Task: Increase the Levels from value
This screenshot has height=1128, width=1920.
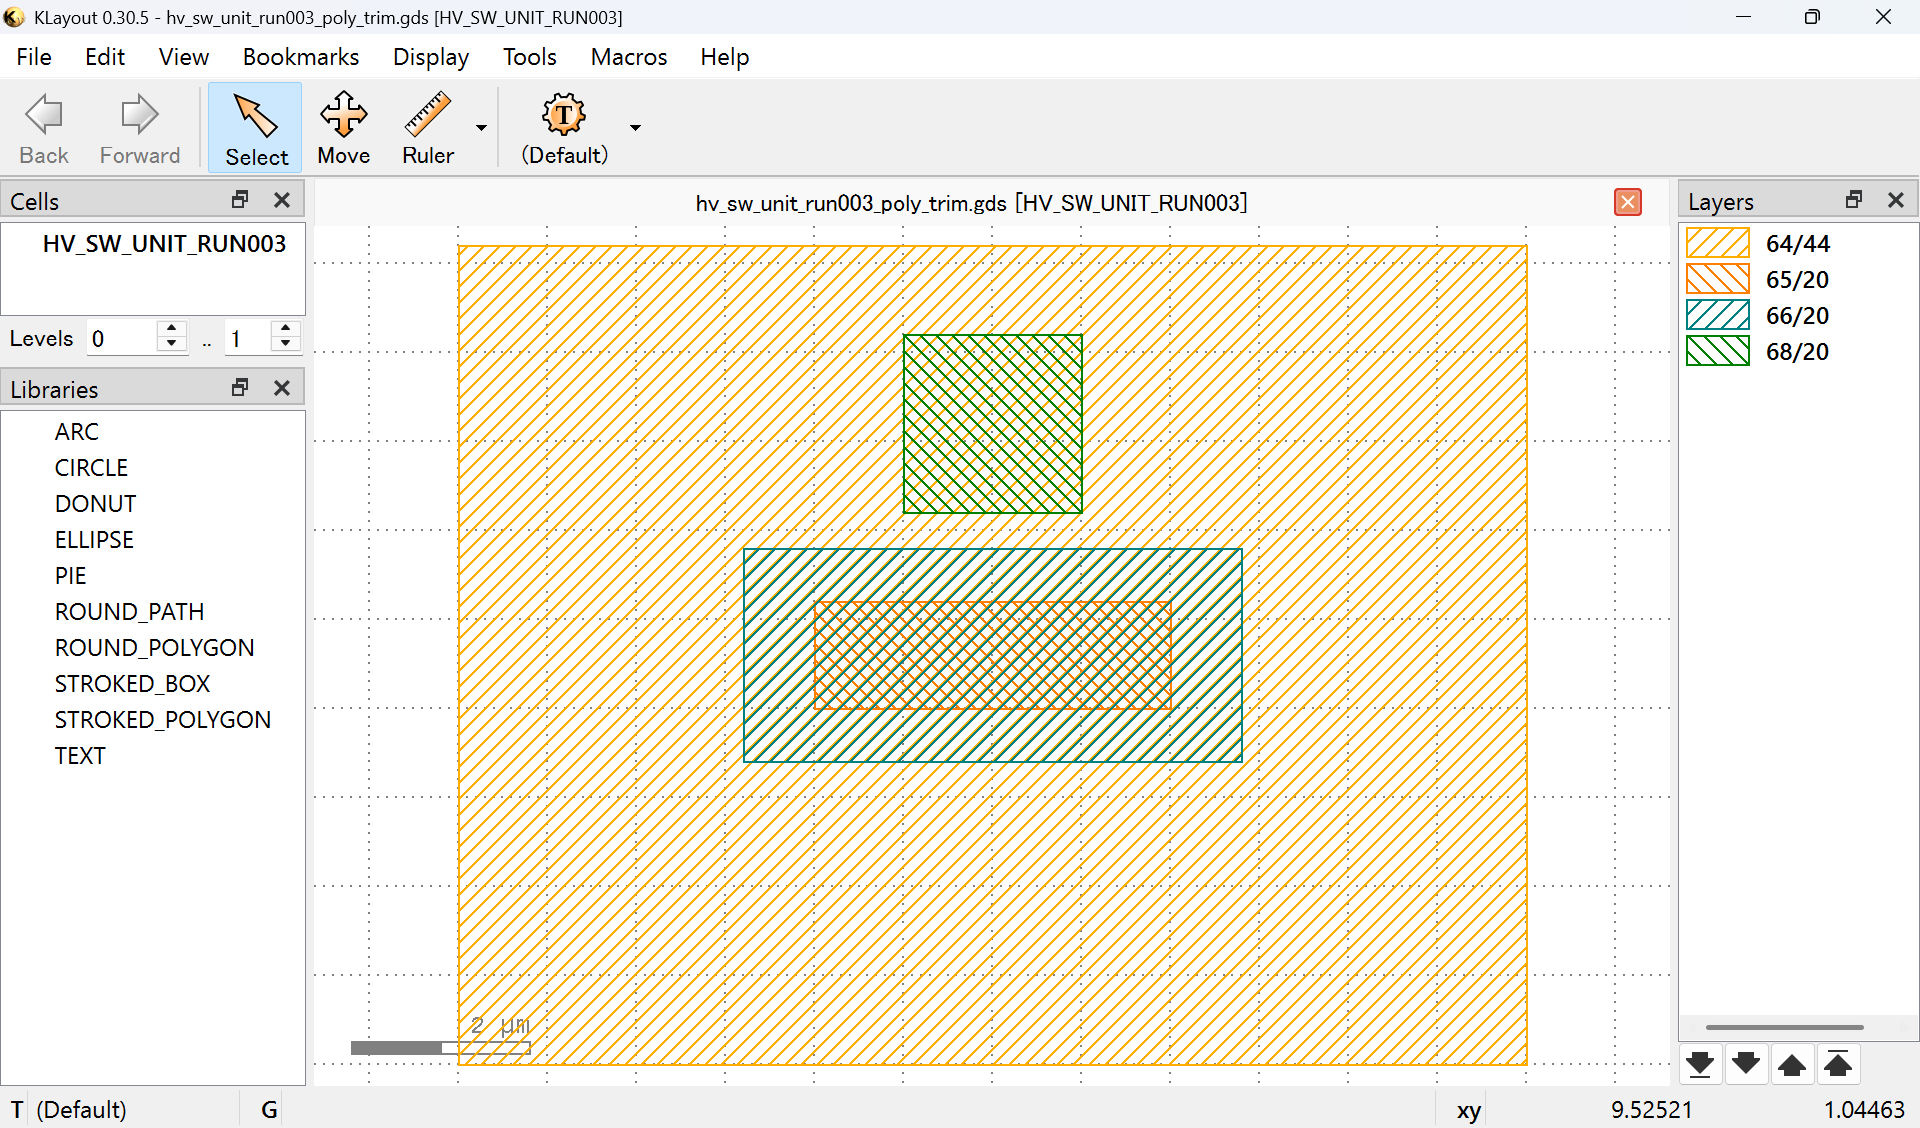Action: click(172, 329)
